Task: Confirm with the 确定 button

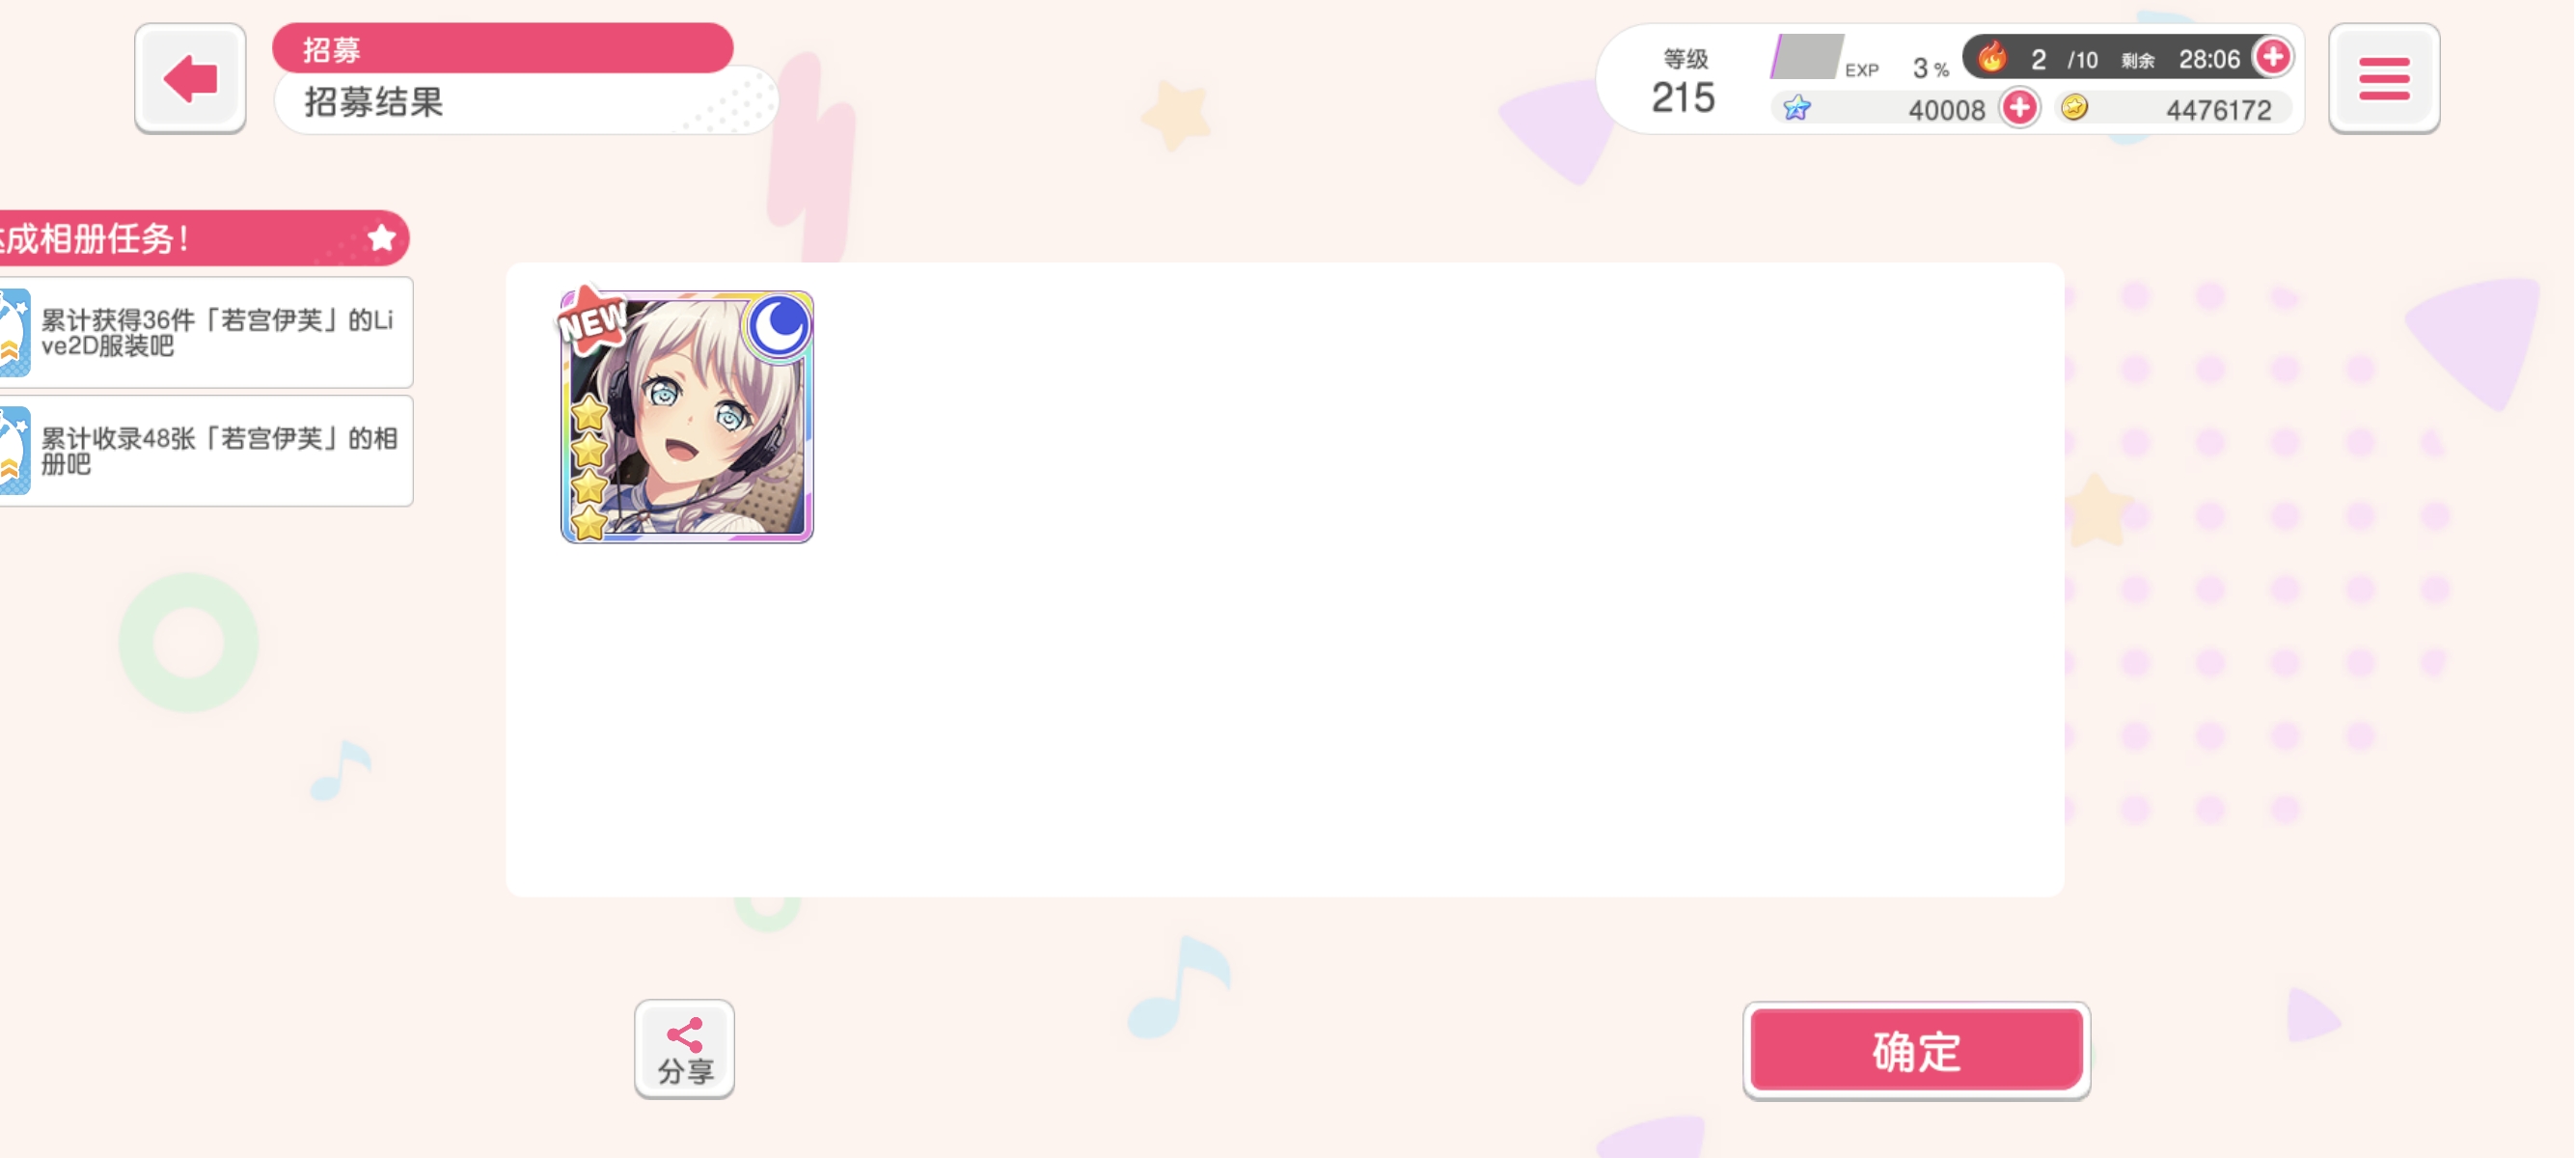Action: tap(1916, 1050)
